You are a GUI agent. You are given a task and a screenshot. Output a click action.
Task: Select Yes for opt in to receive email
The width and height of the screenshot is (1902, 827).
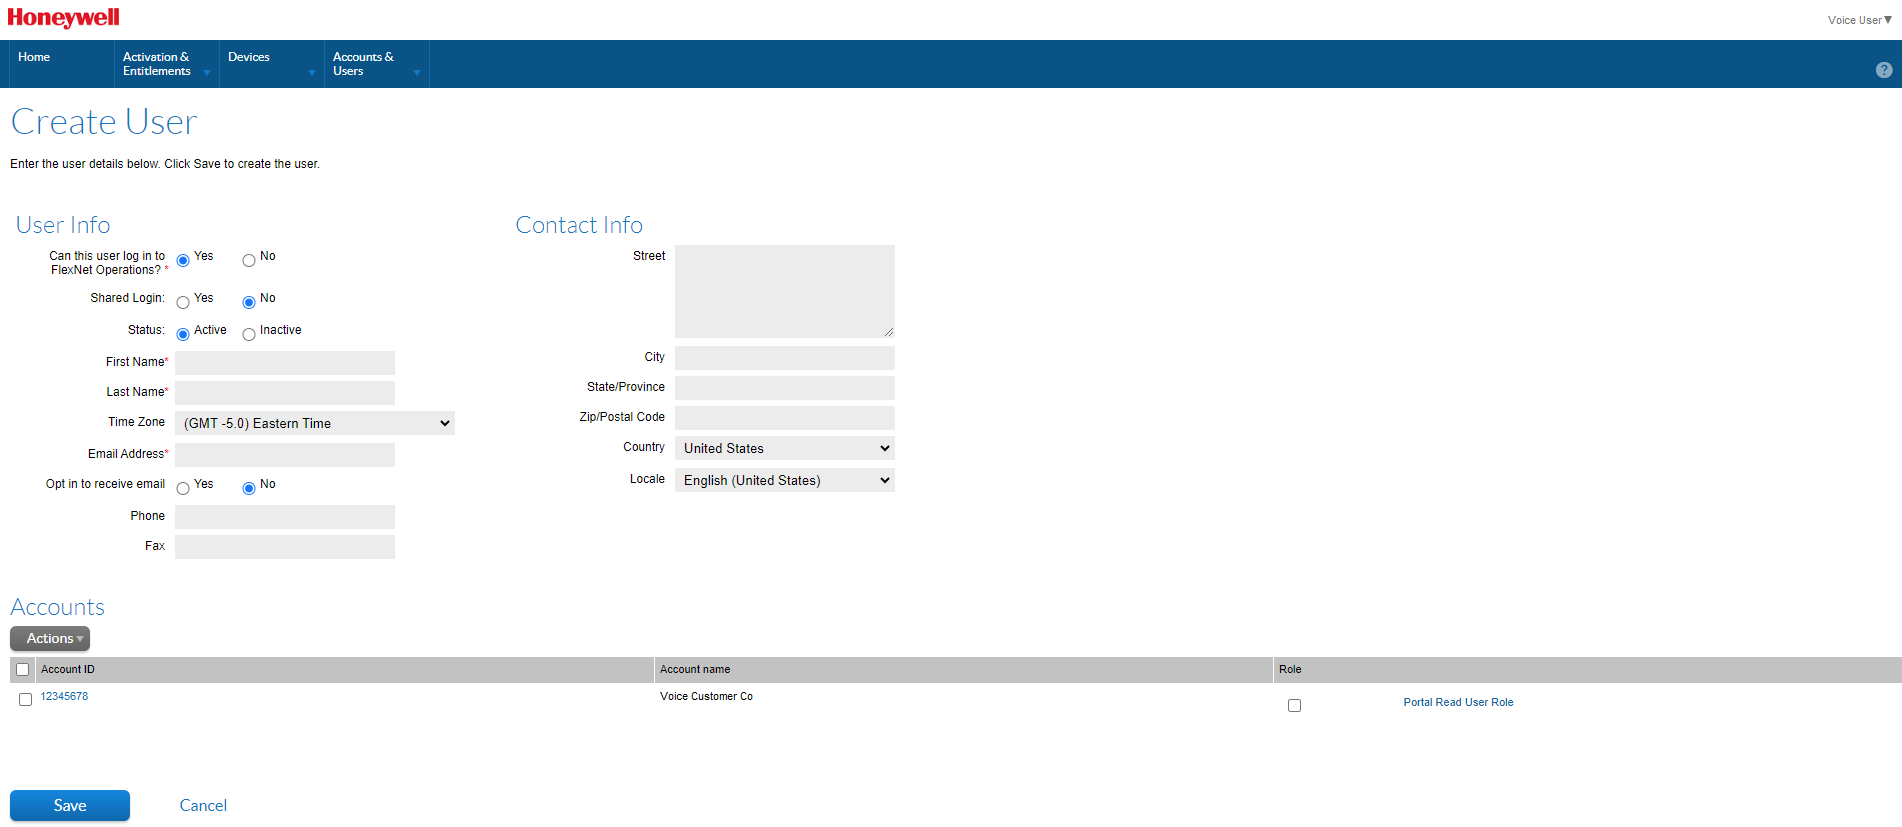click(183, 489)
